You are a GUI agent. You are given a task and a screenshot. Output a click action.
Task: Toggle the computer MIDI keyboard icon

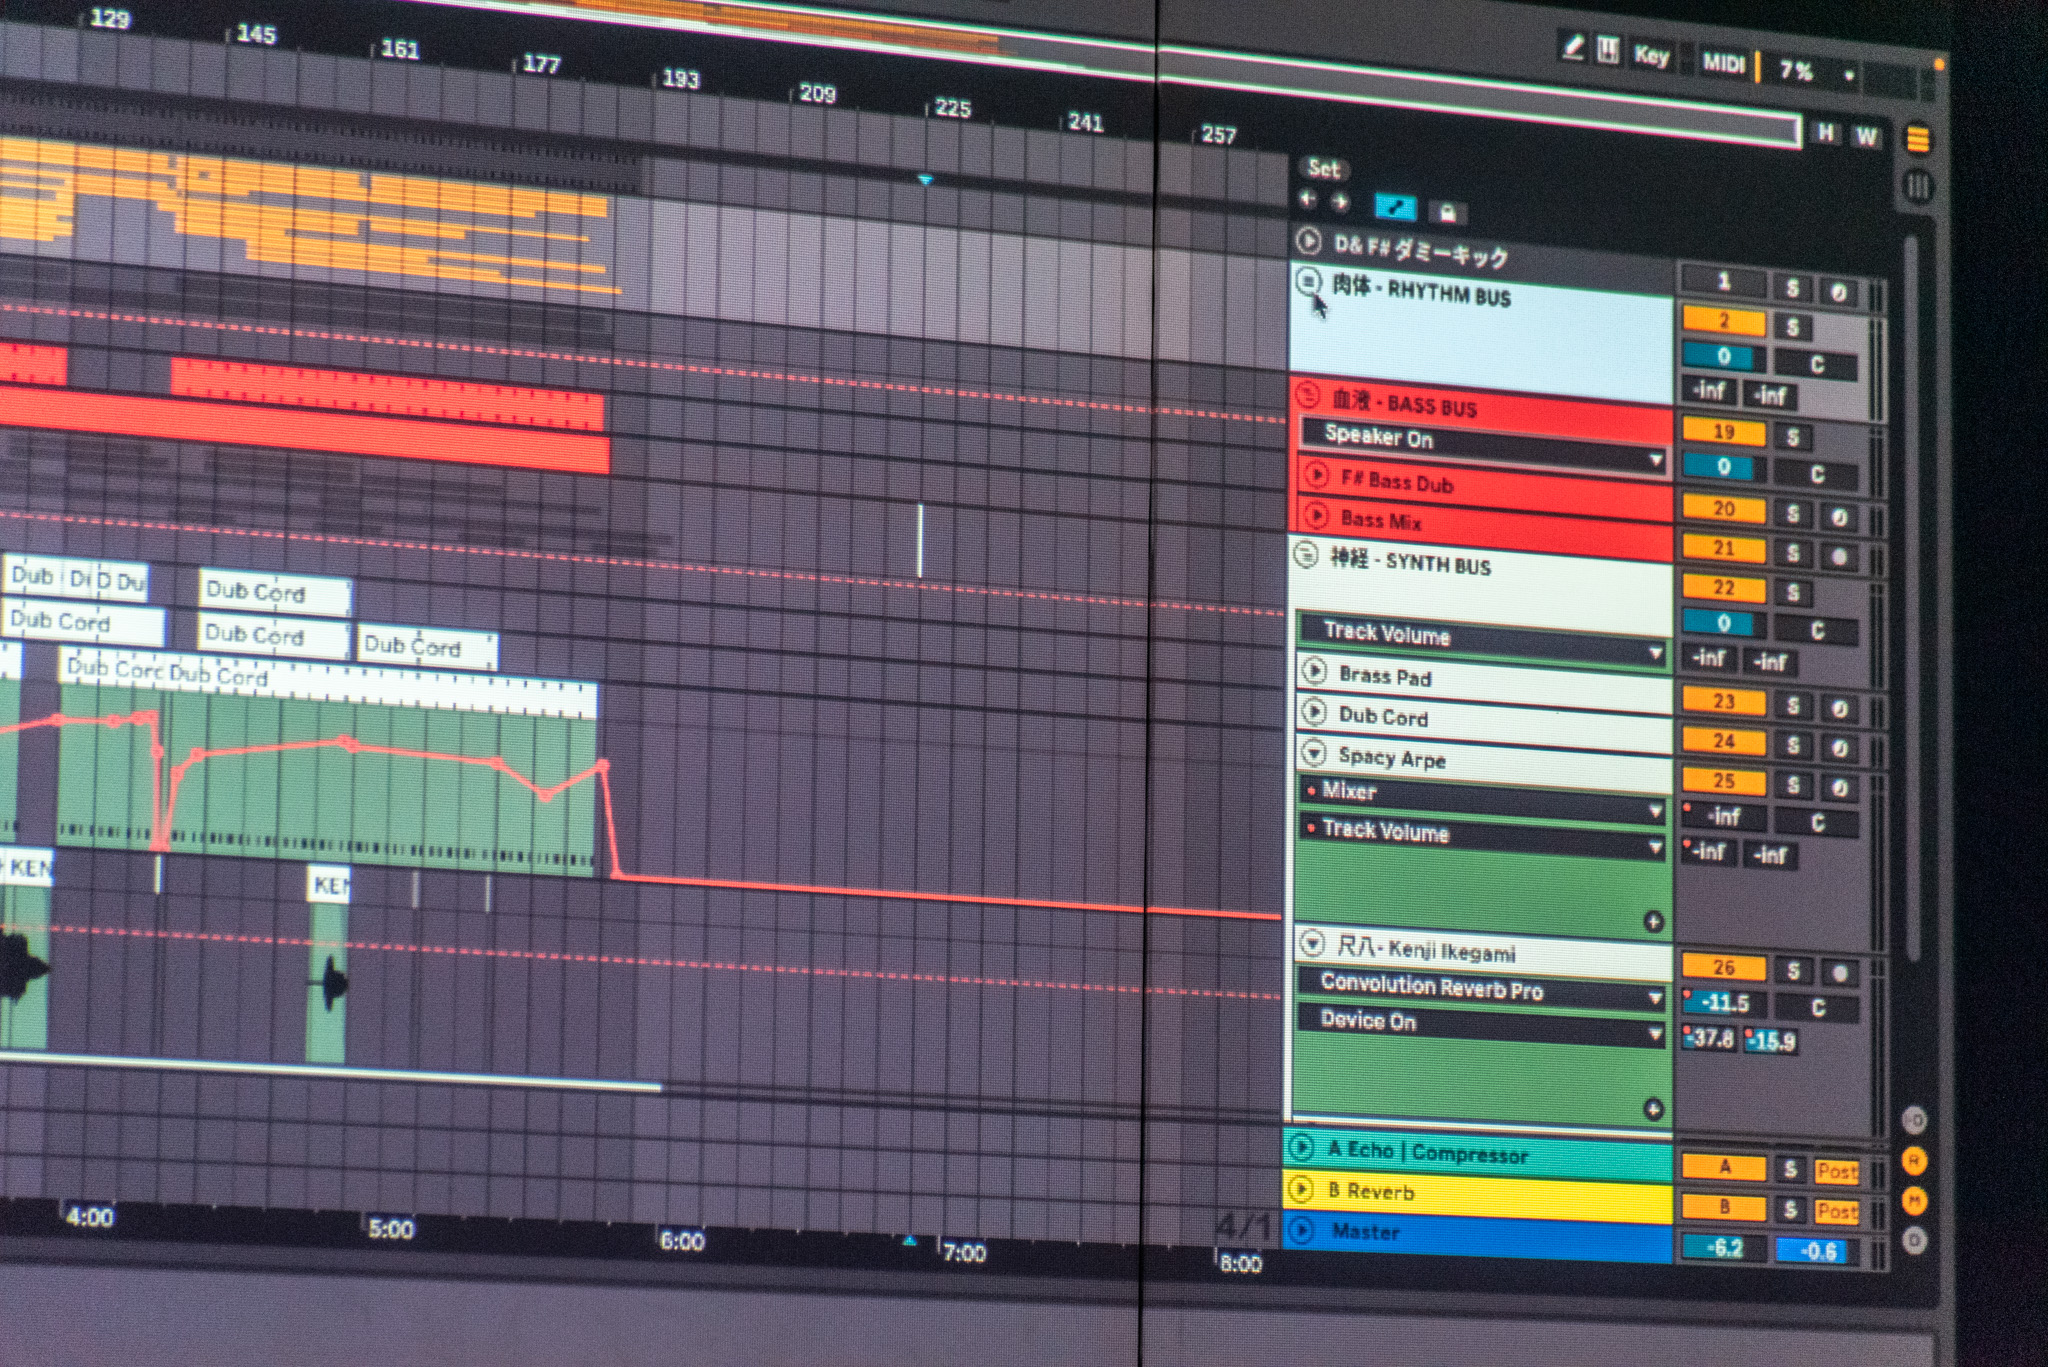pos(1607,50)
